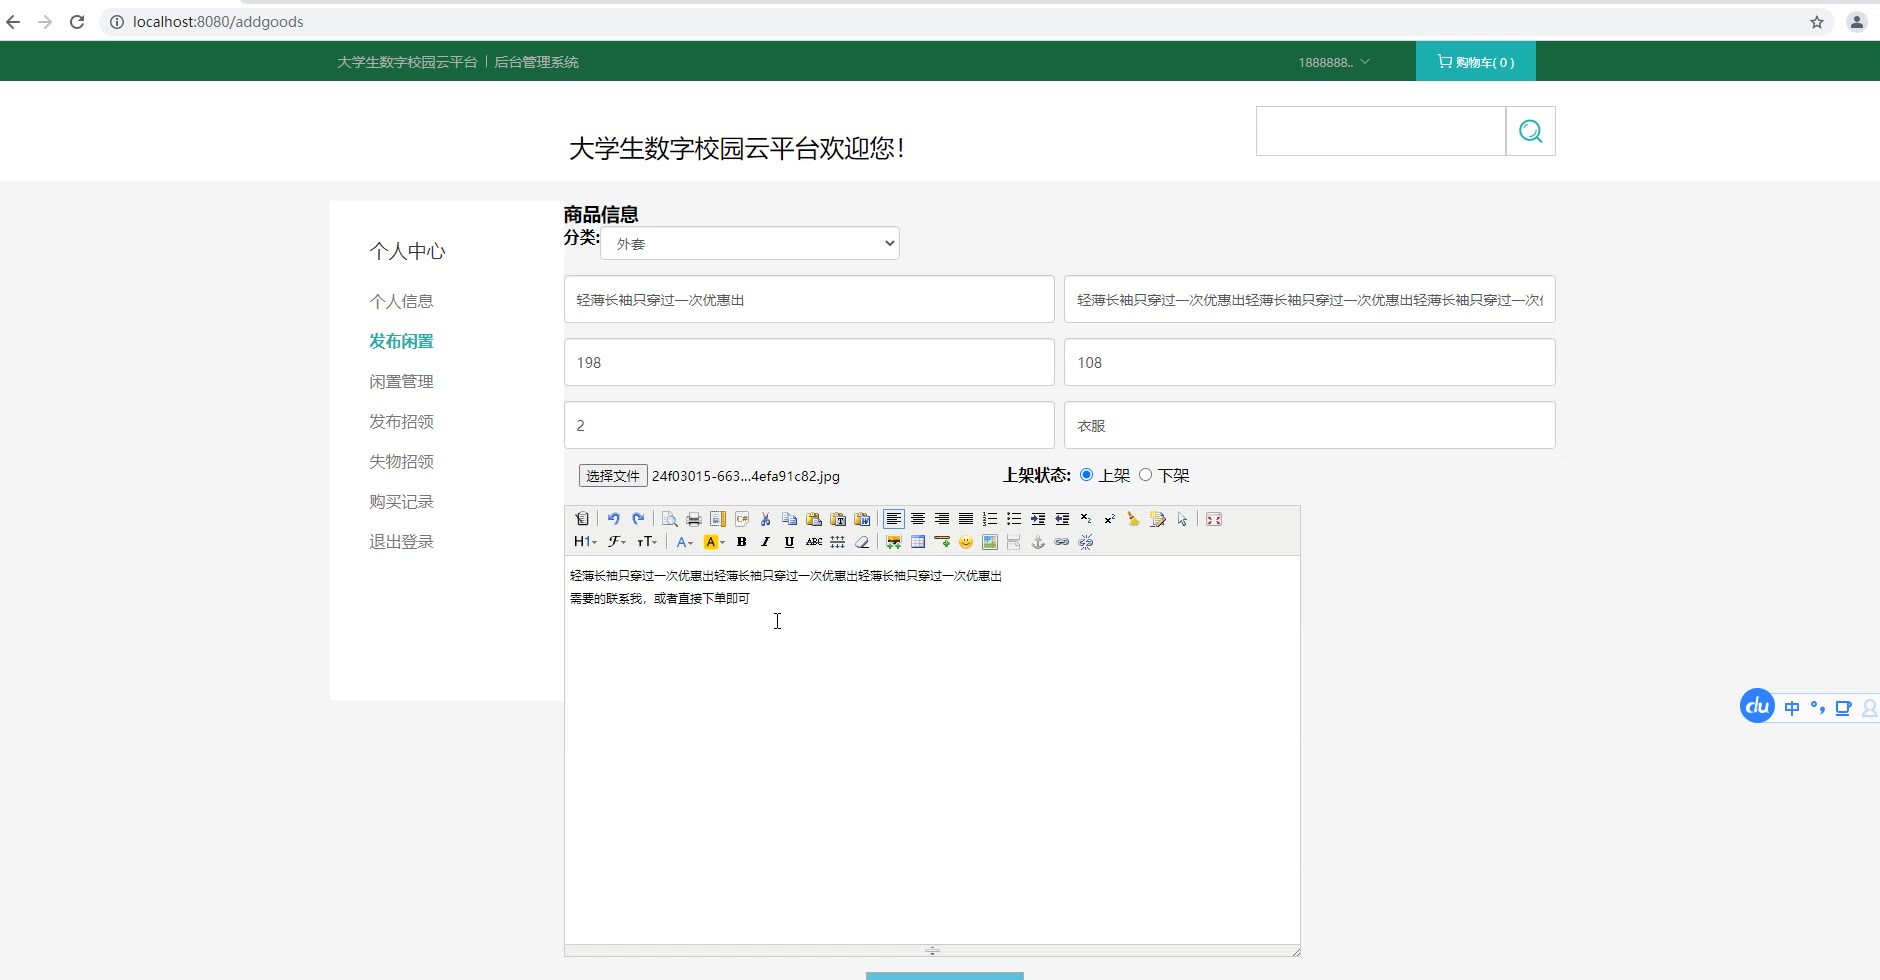Click the cut scissors icon

coord(765,519)
